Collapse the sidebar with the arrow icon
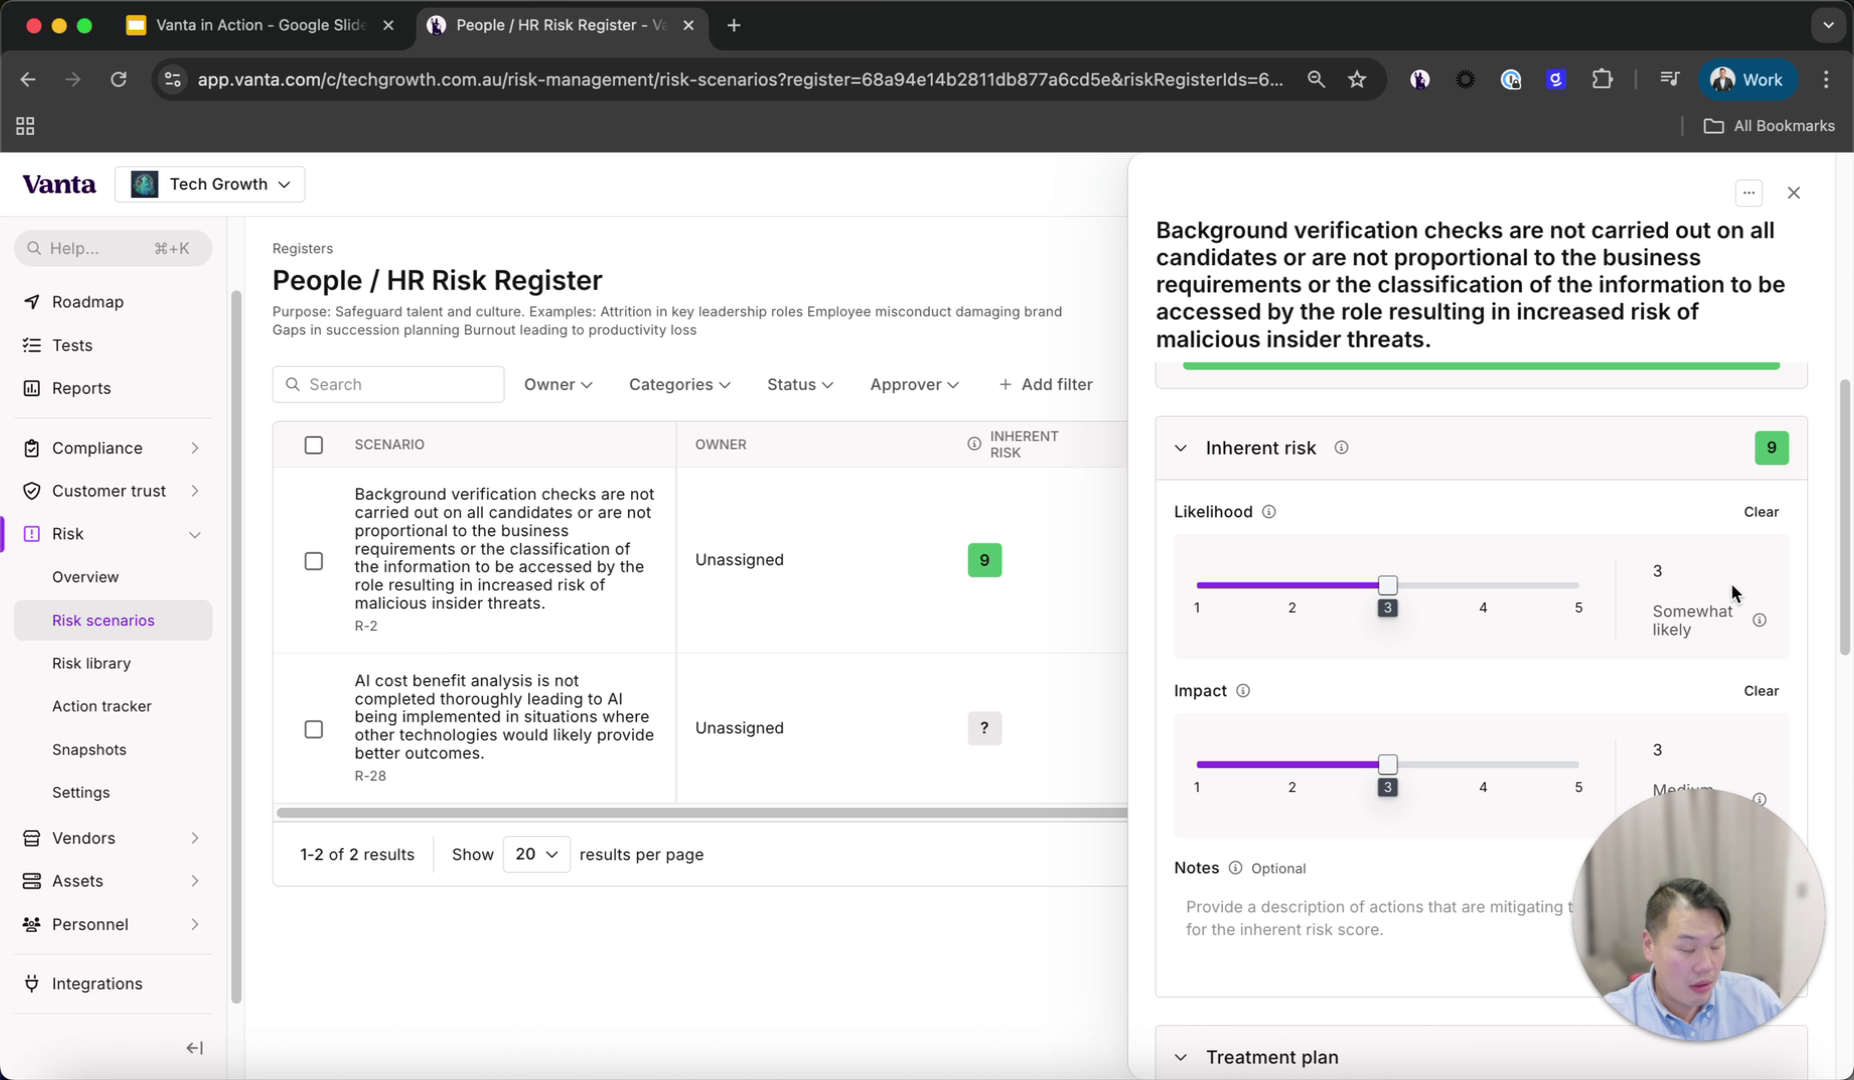This screenshot has width=1854, height=1080. (x=194, y=1048)
